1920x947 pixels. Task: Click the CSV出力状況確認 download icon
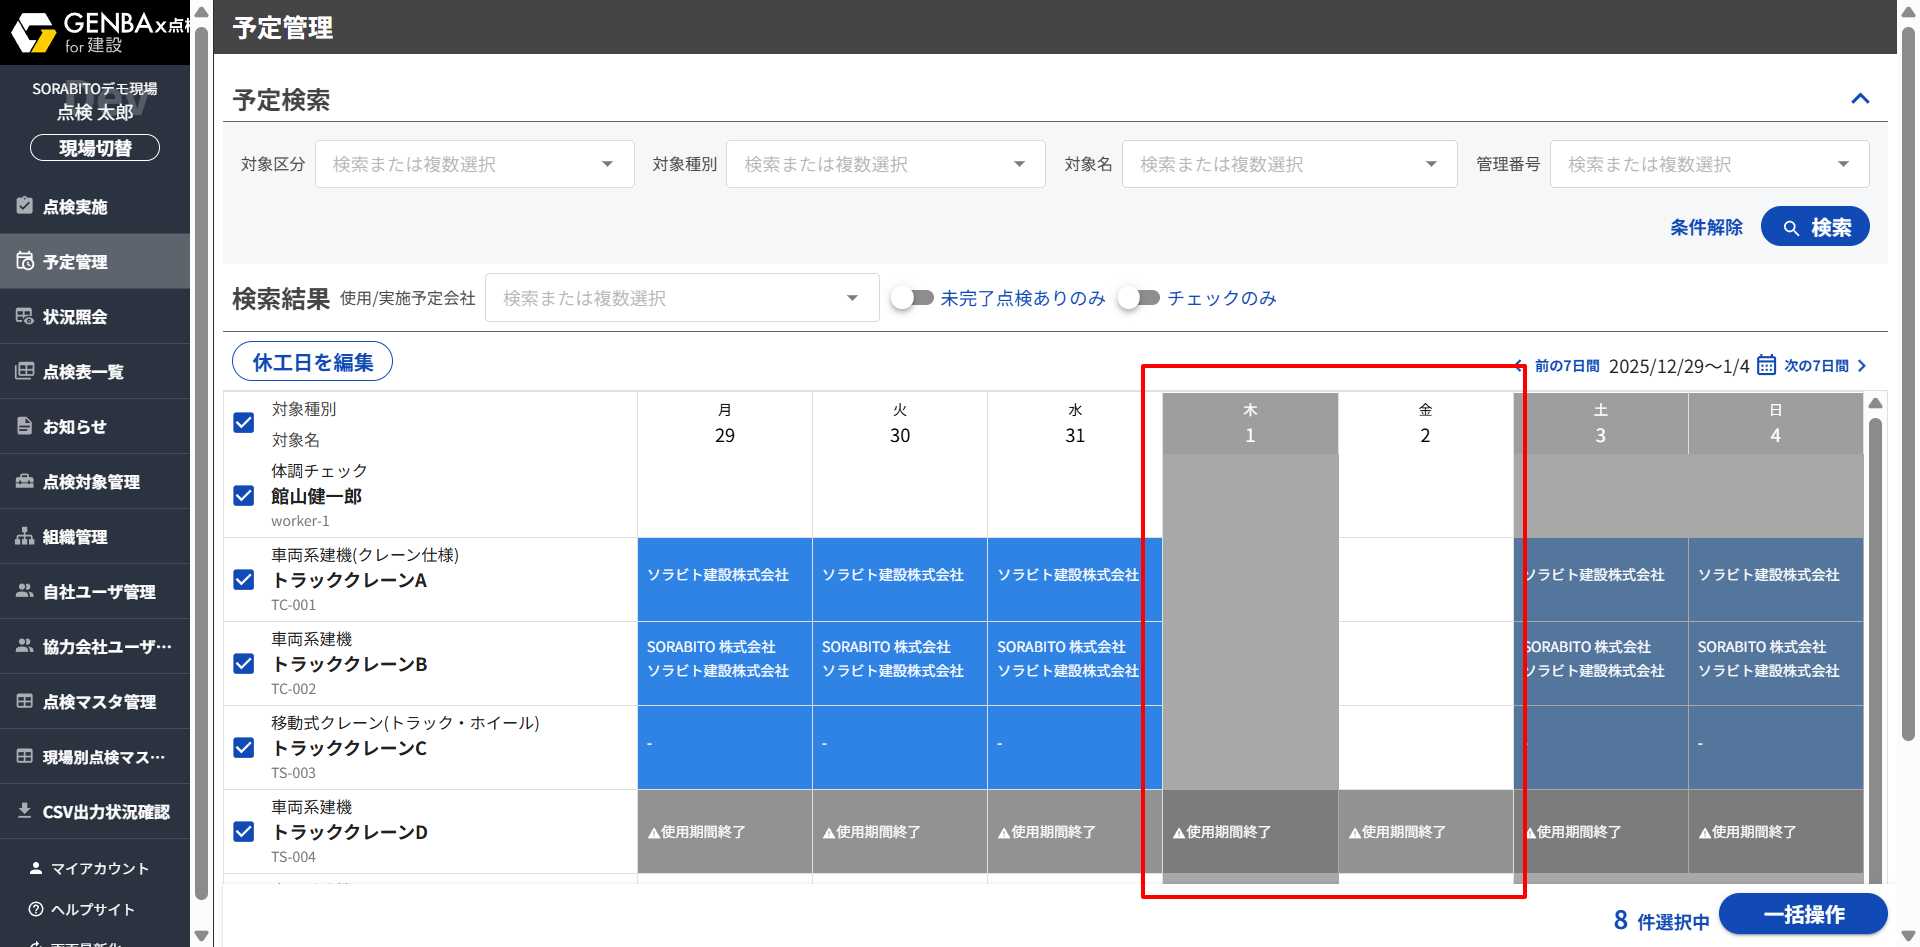coord(25,811)
